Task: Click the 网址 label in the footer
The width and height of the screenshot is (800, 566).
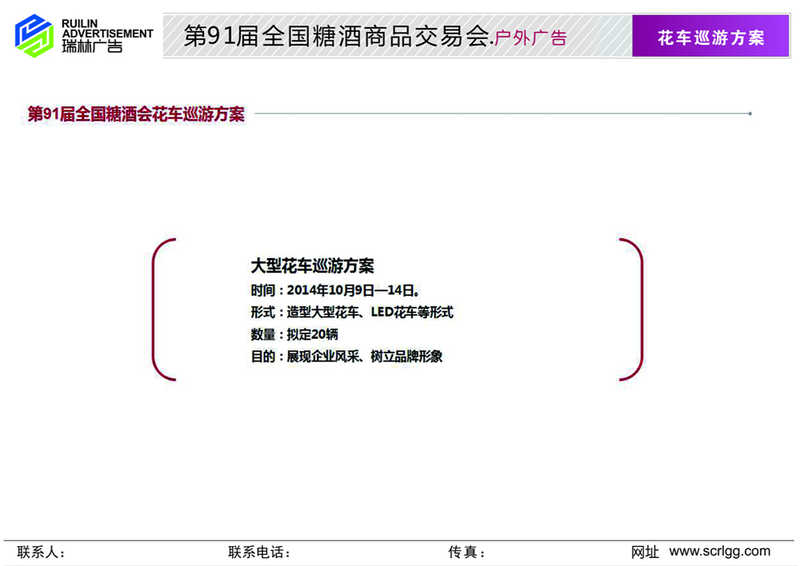Action: tap(645, 552)
